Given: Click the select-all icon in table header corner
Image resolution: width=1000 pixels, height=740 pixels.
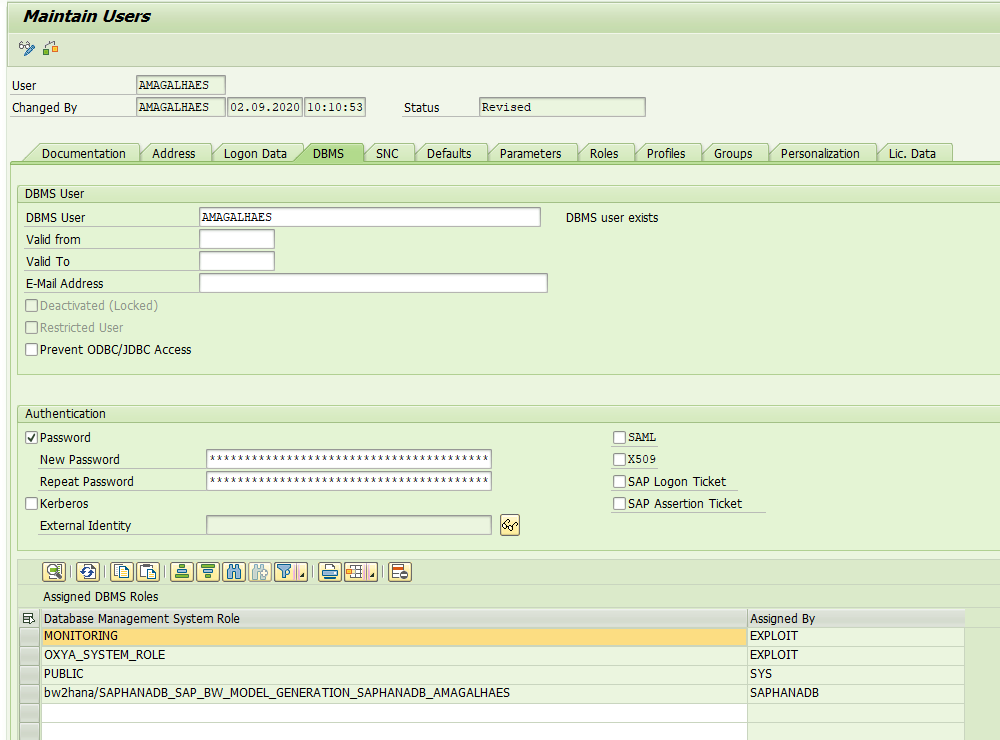Looking at the screenshot, I should point(29,618).
